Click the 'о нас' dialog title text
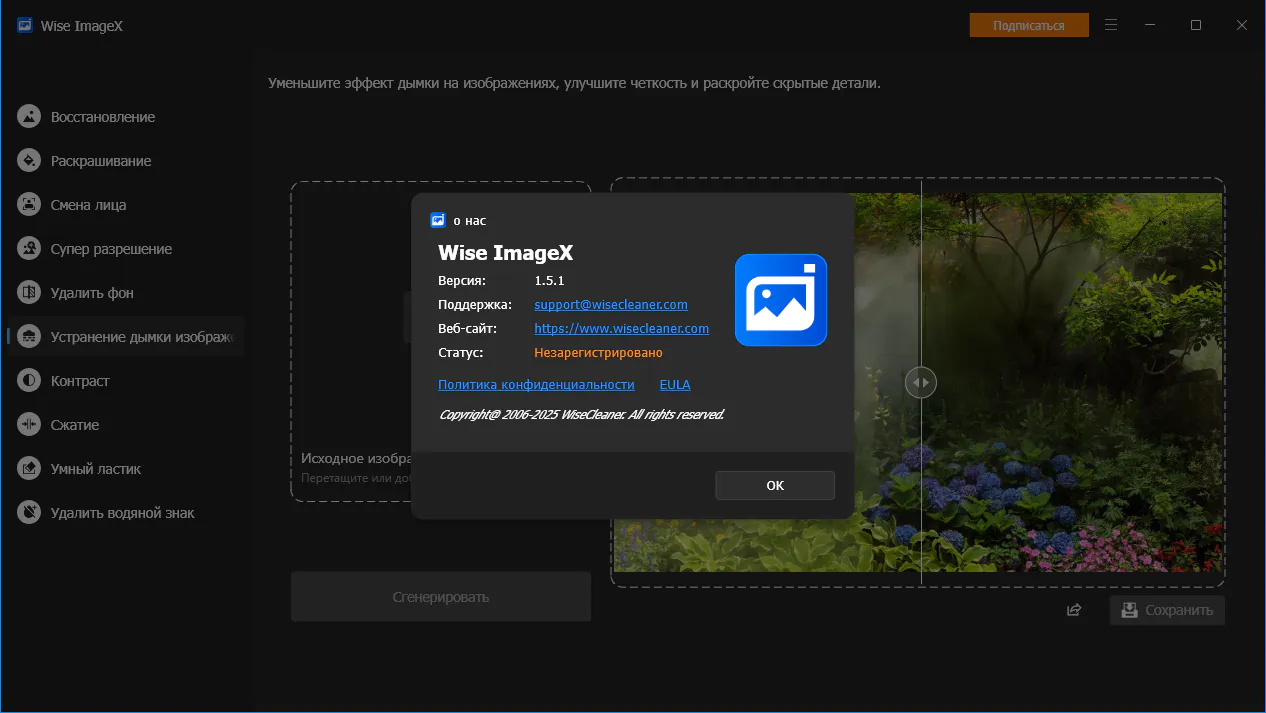 (470, 220)
